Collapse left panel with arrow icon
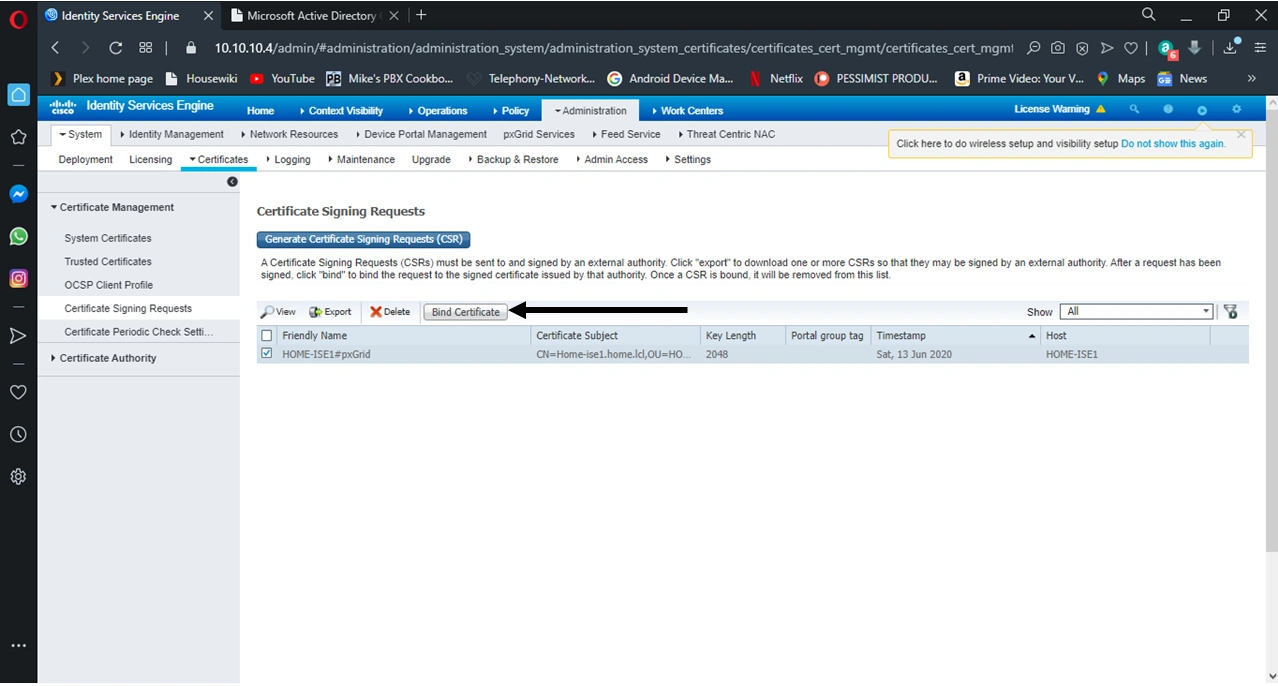This screenshot has height=686, width=1278. 232,182
